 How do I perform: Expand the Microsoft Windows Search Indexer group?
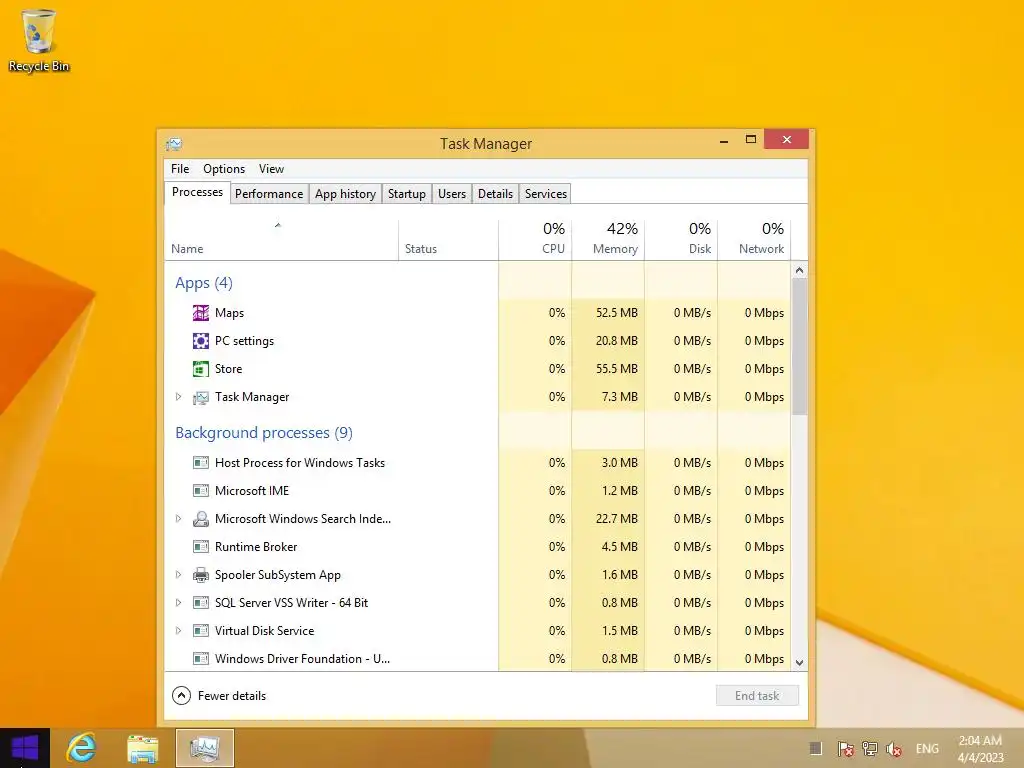coord(178,519)
